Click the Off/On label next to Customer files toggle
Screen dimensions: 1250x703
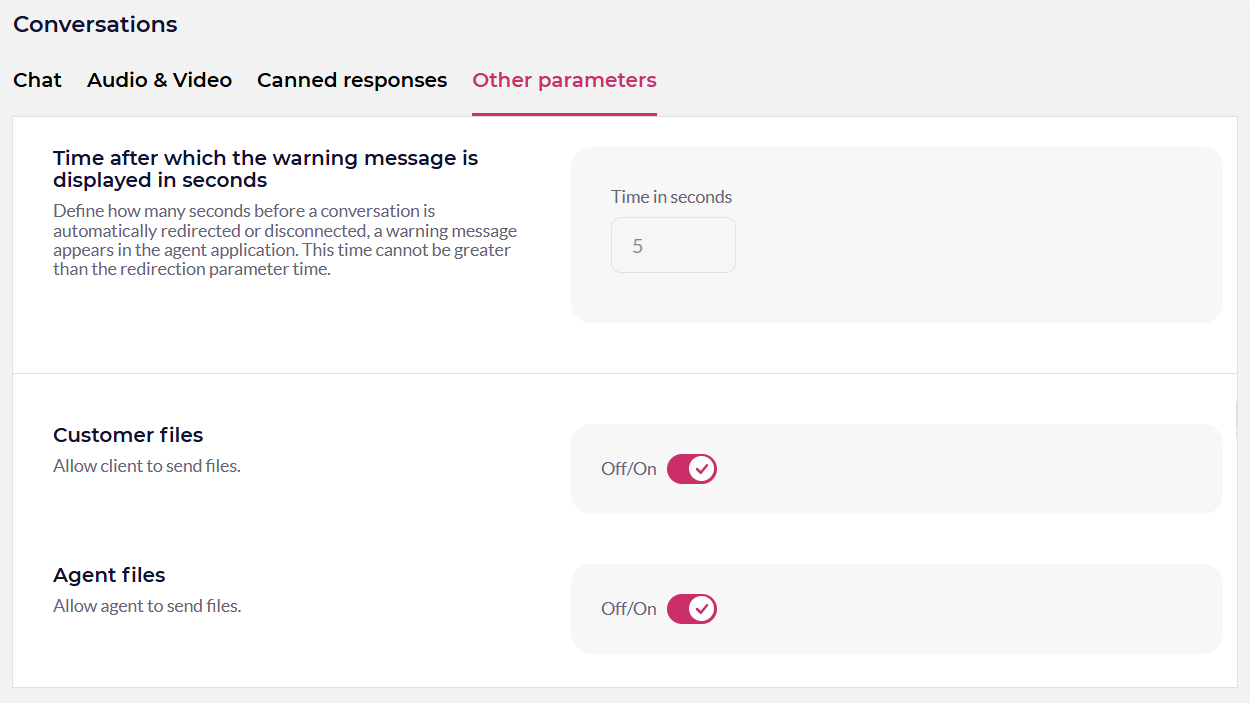point(630,468)
